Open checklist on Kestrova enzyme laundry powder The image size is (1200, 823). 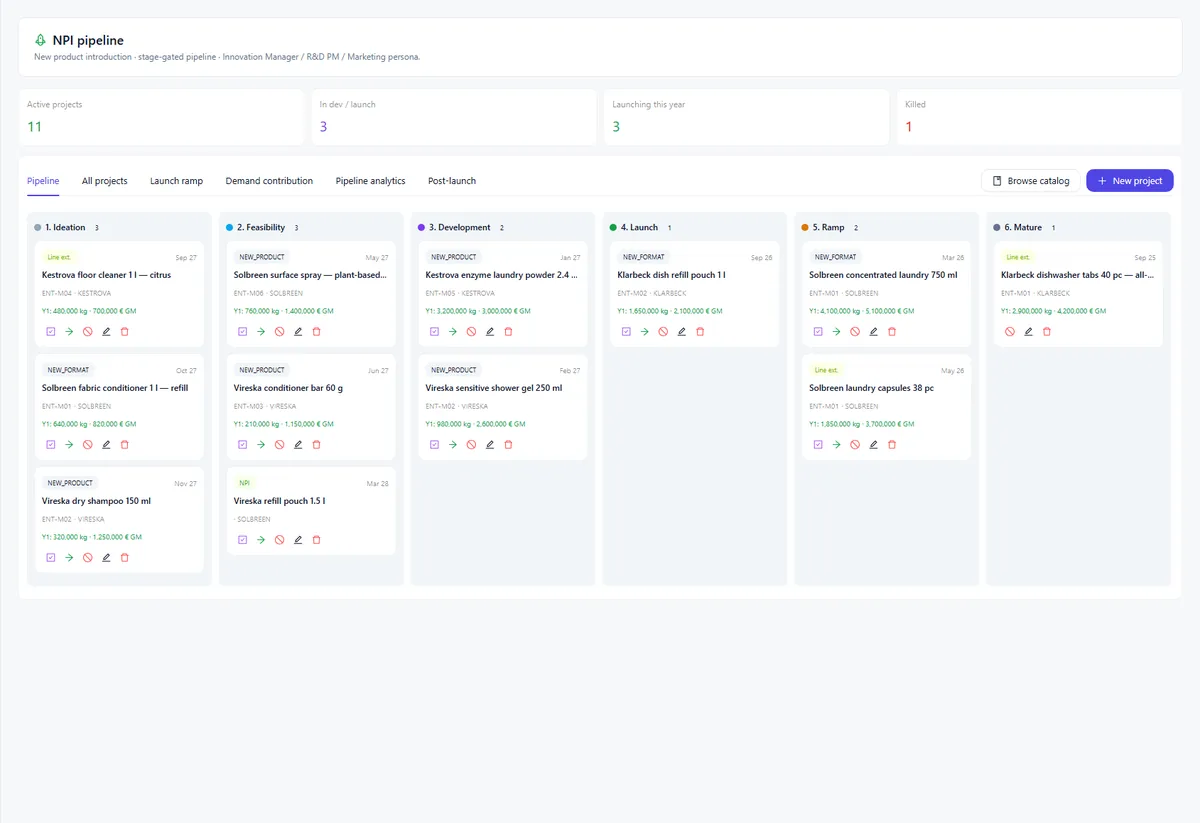(x=435, y=331)
